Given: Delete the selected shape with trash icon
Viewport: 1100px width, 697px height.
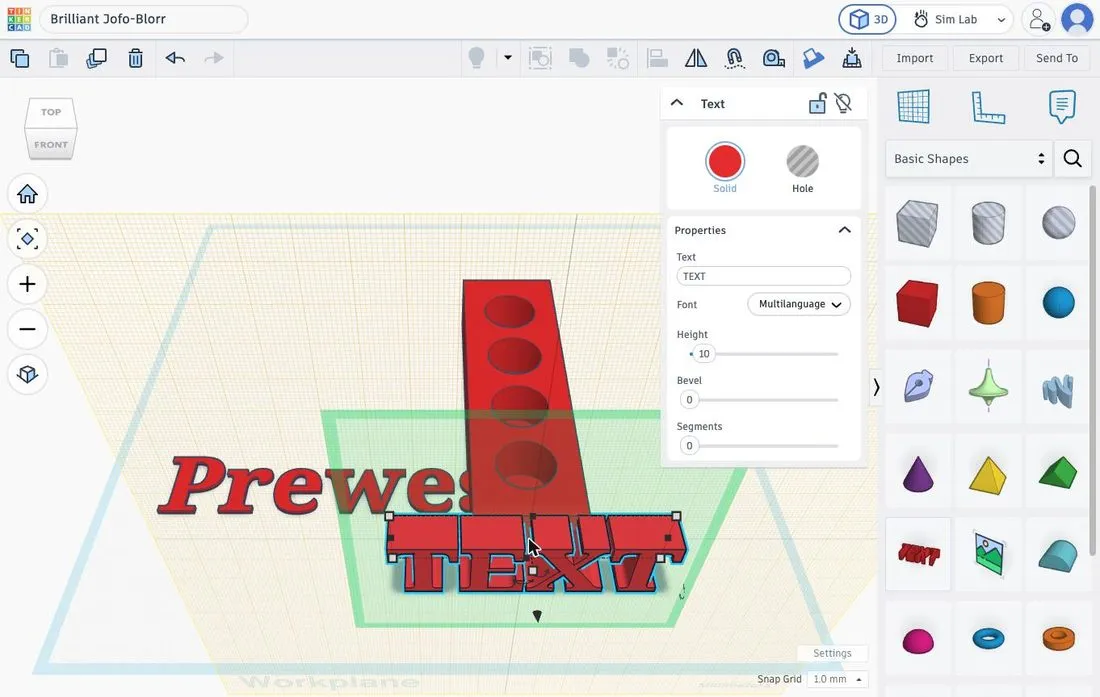Looking at the screenshot, I should tap(135, 58).
